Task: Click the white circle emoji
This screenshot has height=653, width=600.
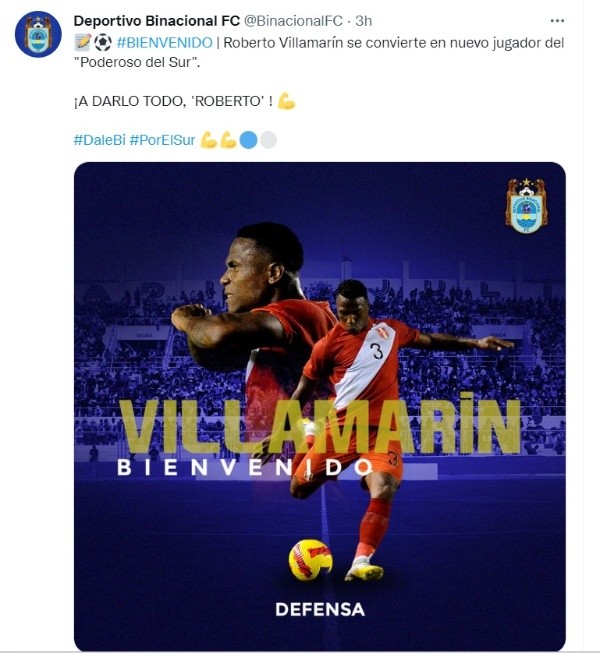Action: pyautogui.click(x=268, y=140)
